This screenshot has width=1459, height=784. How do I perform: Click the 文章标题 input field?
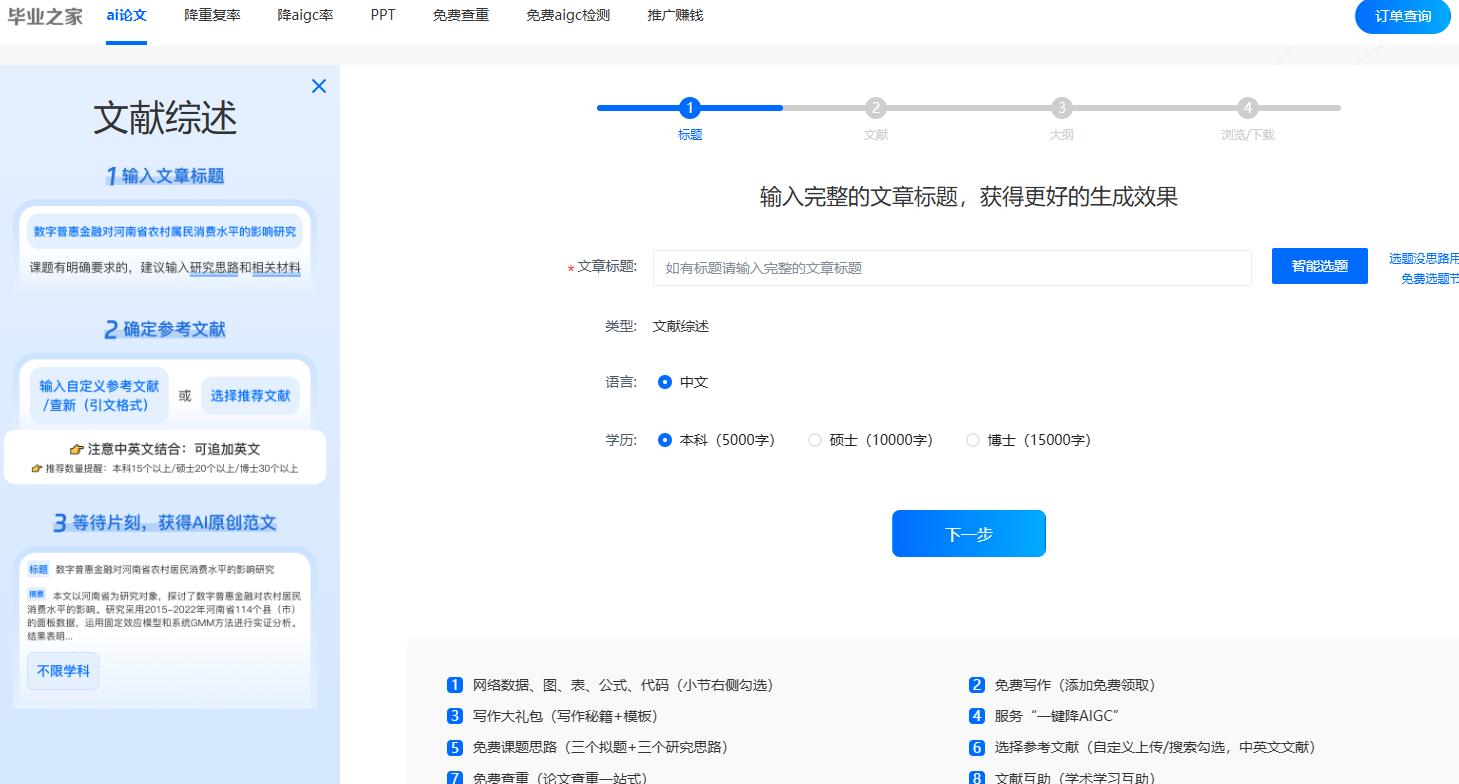tap(952, 267)
